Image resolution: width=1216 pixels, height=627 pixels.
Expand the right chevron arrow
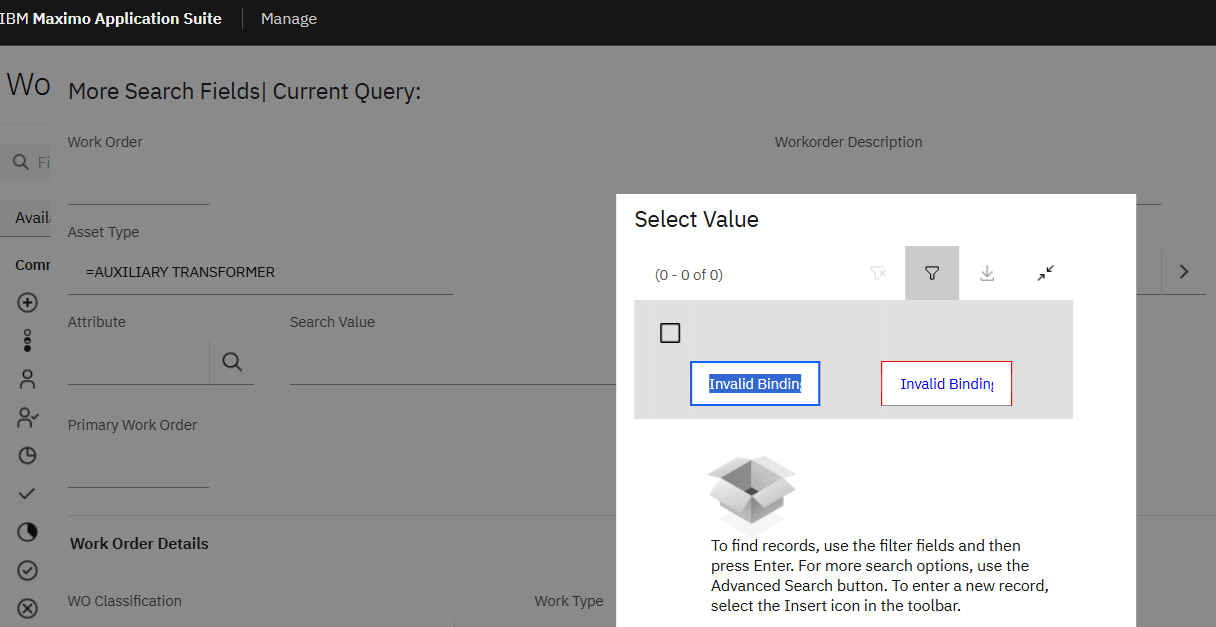(1184, 271)
